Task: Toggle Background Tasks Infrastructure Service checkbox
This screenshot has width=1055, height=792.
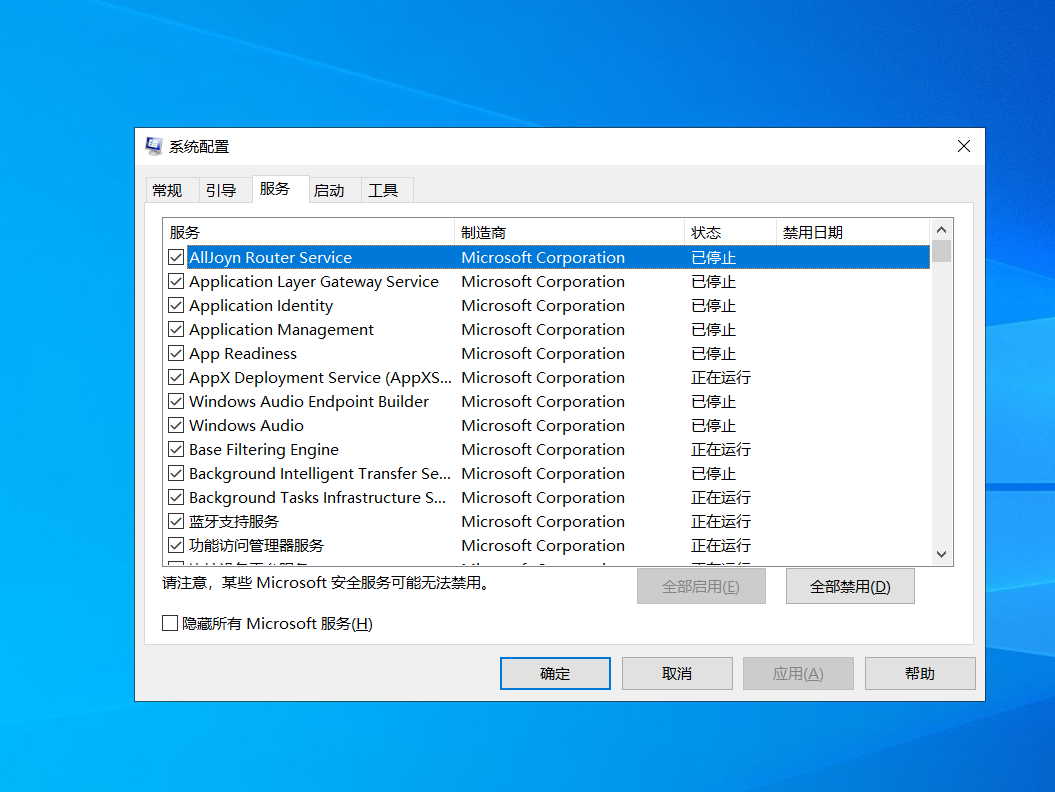Action: click(x=176, y=497)
